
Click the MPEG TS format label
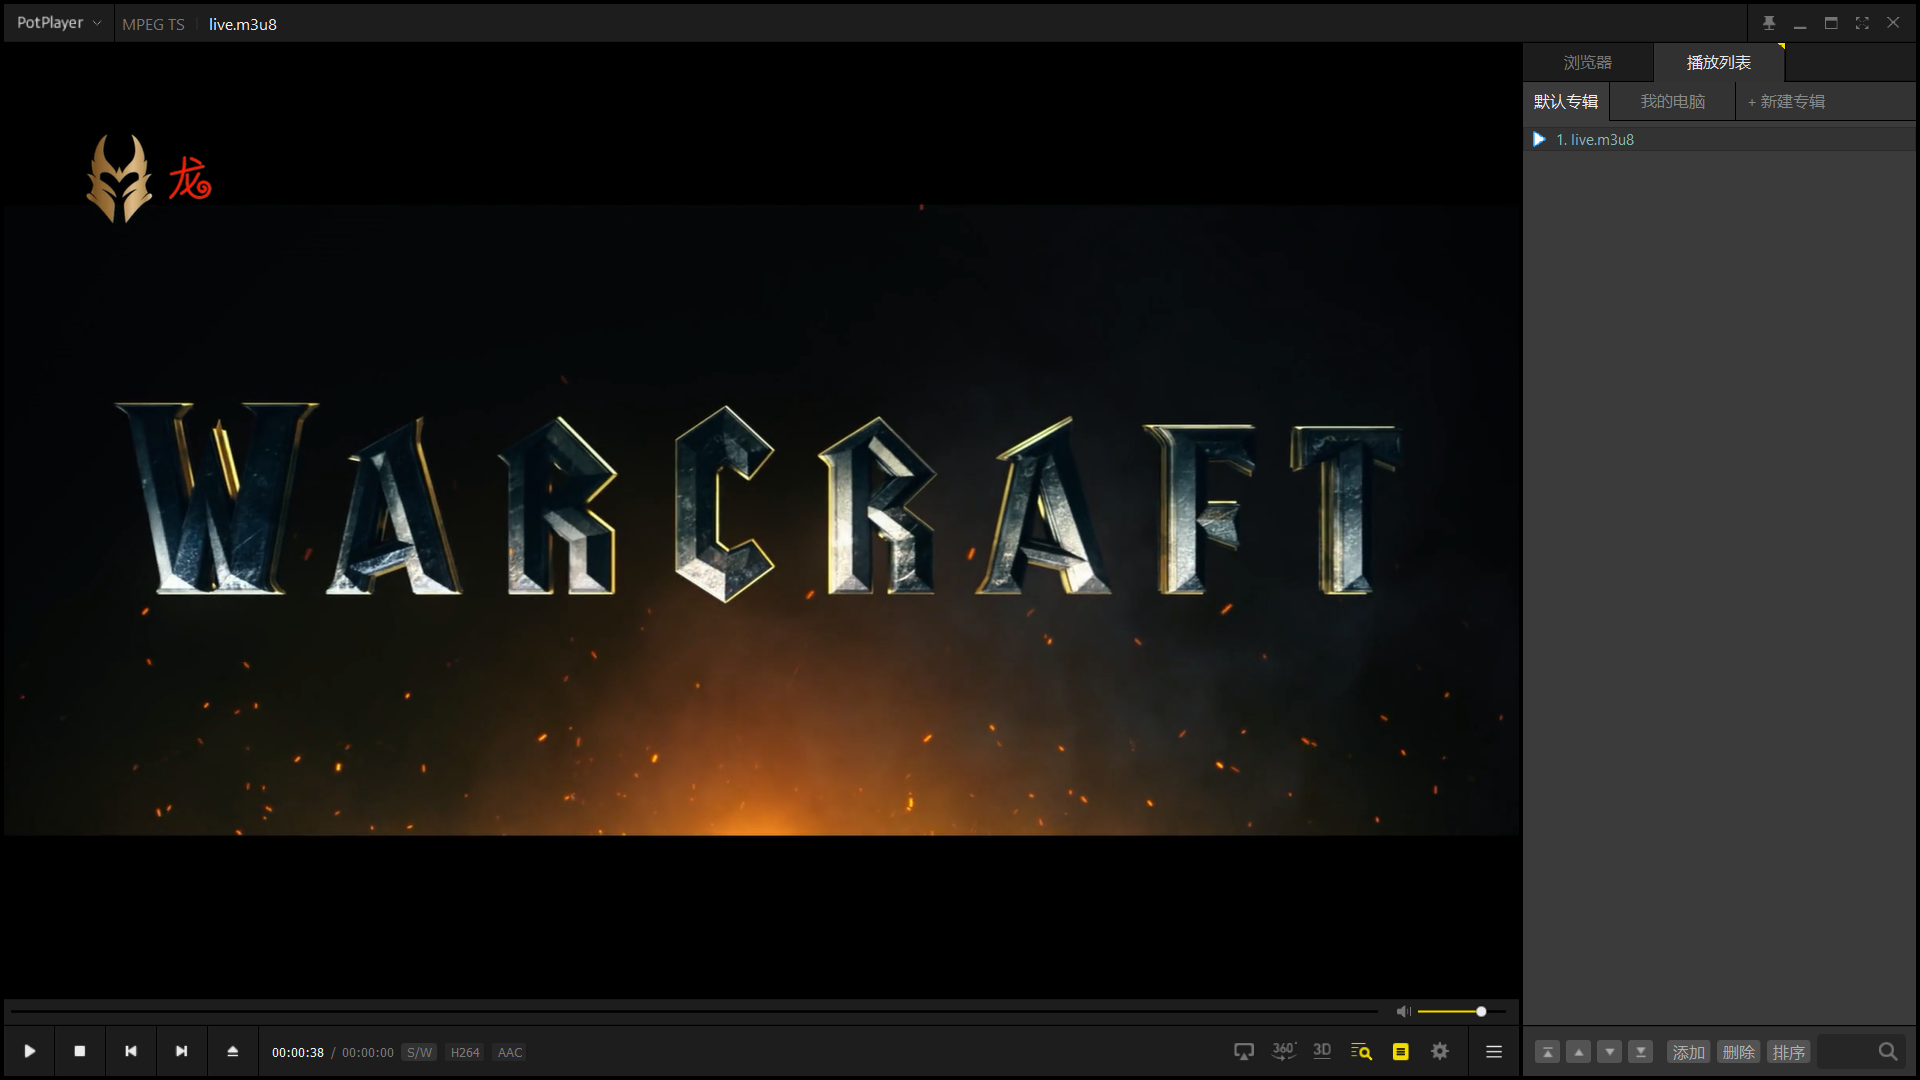[x=153, y=24]
